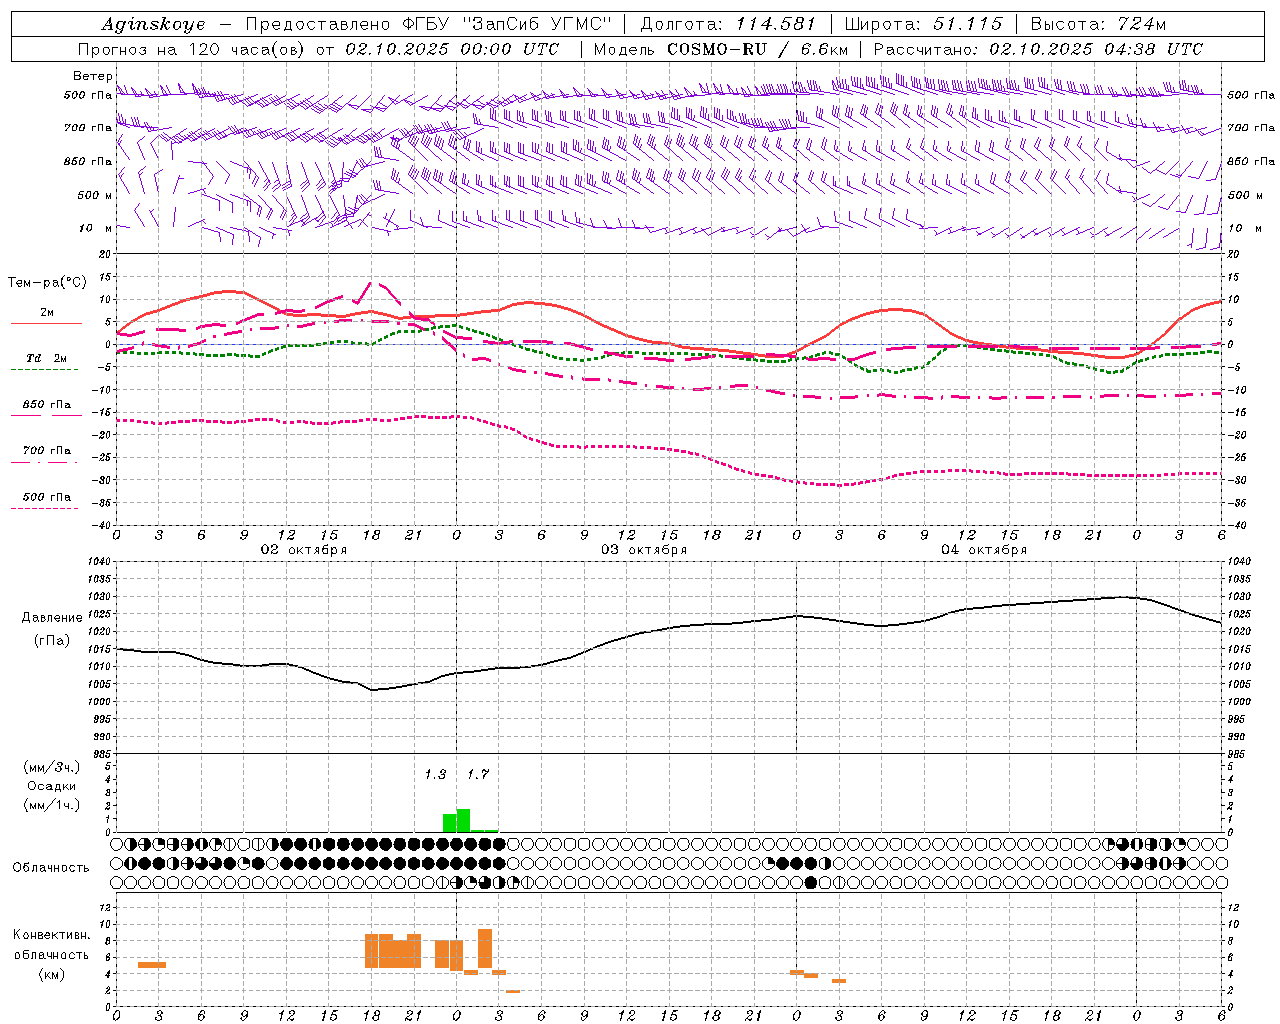Click the "04 октября" date label
The width and height of the screenshot is (1280, 1024).
coord(984,550)
